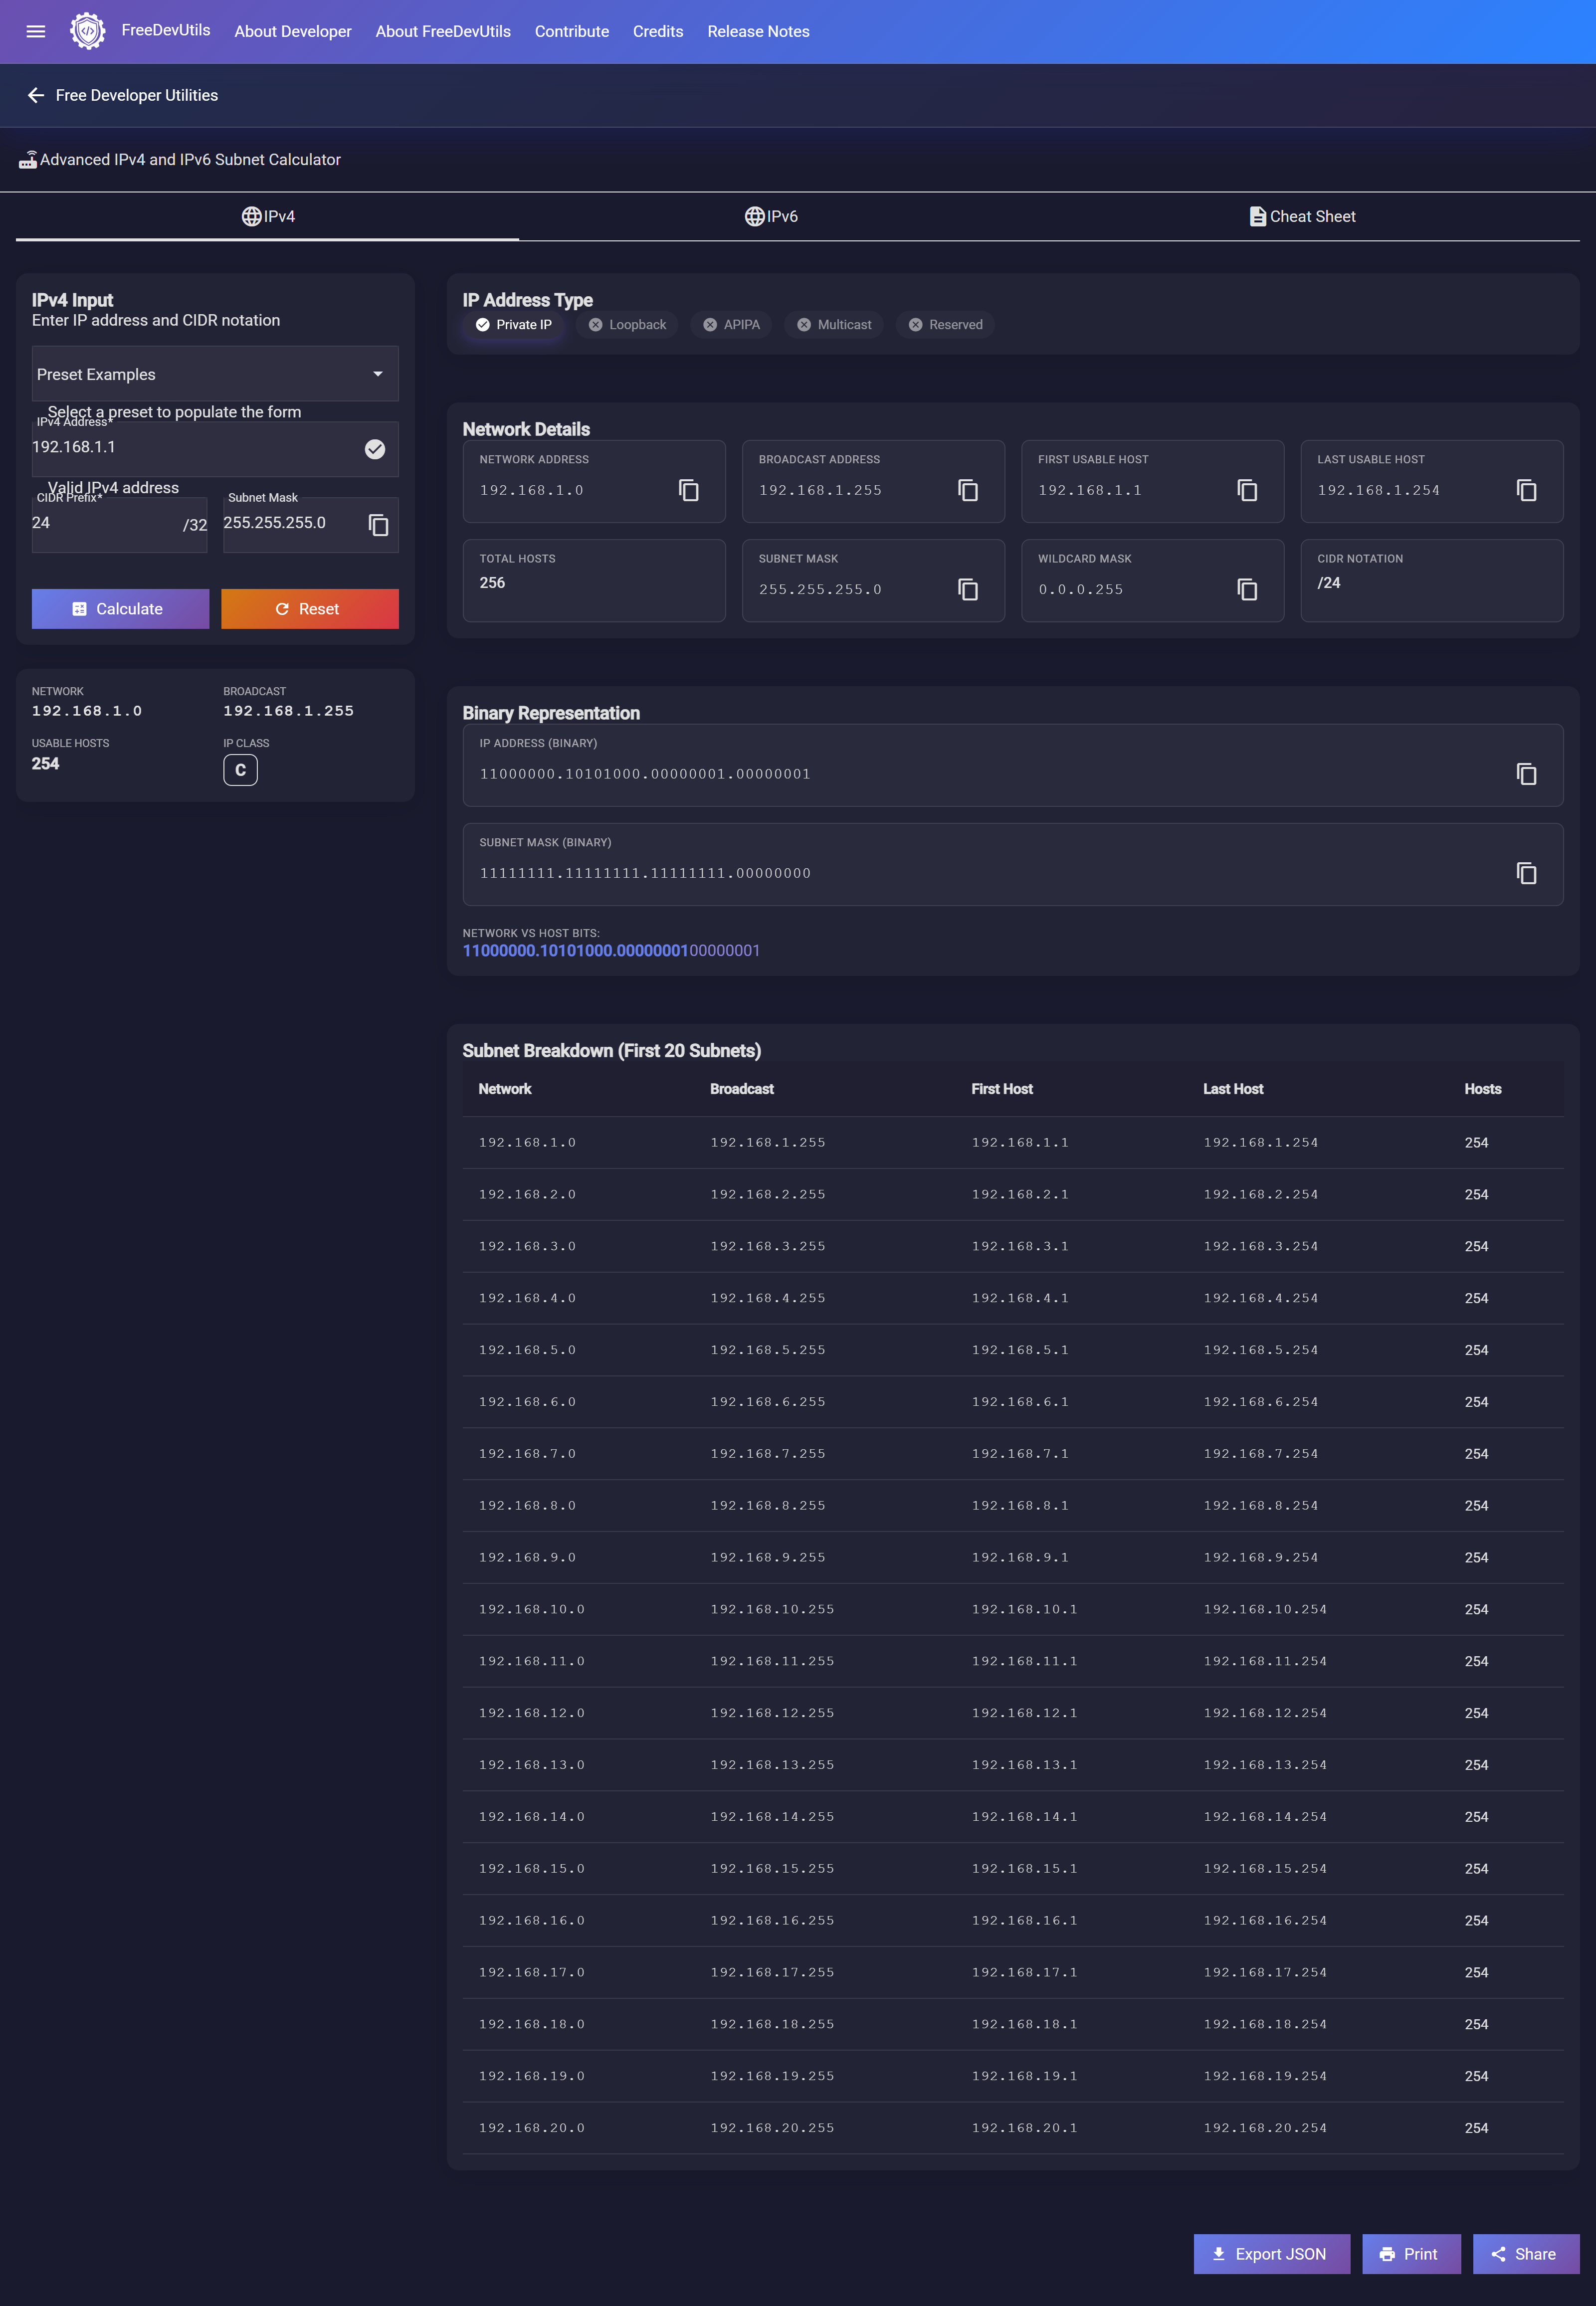
Task: Click the valid address checkmark icon
Action: pyautogui.click(x=375, y=449)
